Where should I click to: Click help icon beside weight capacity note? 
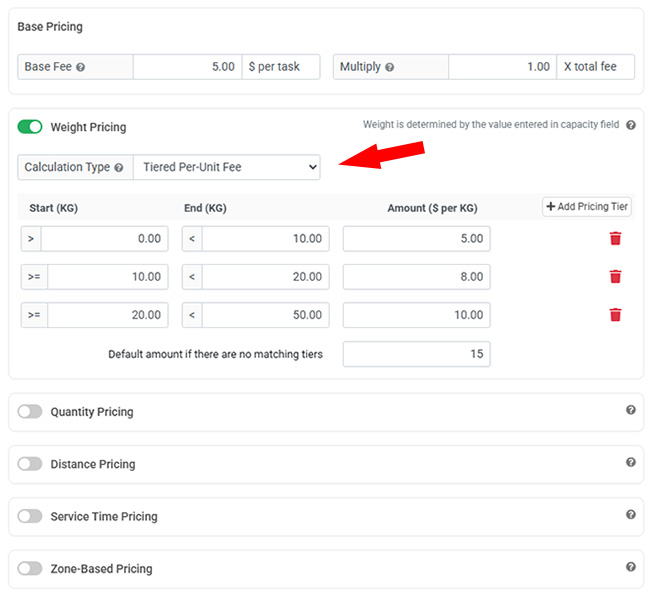630,125
